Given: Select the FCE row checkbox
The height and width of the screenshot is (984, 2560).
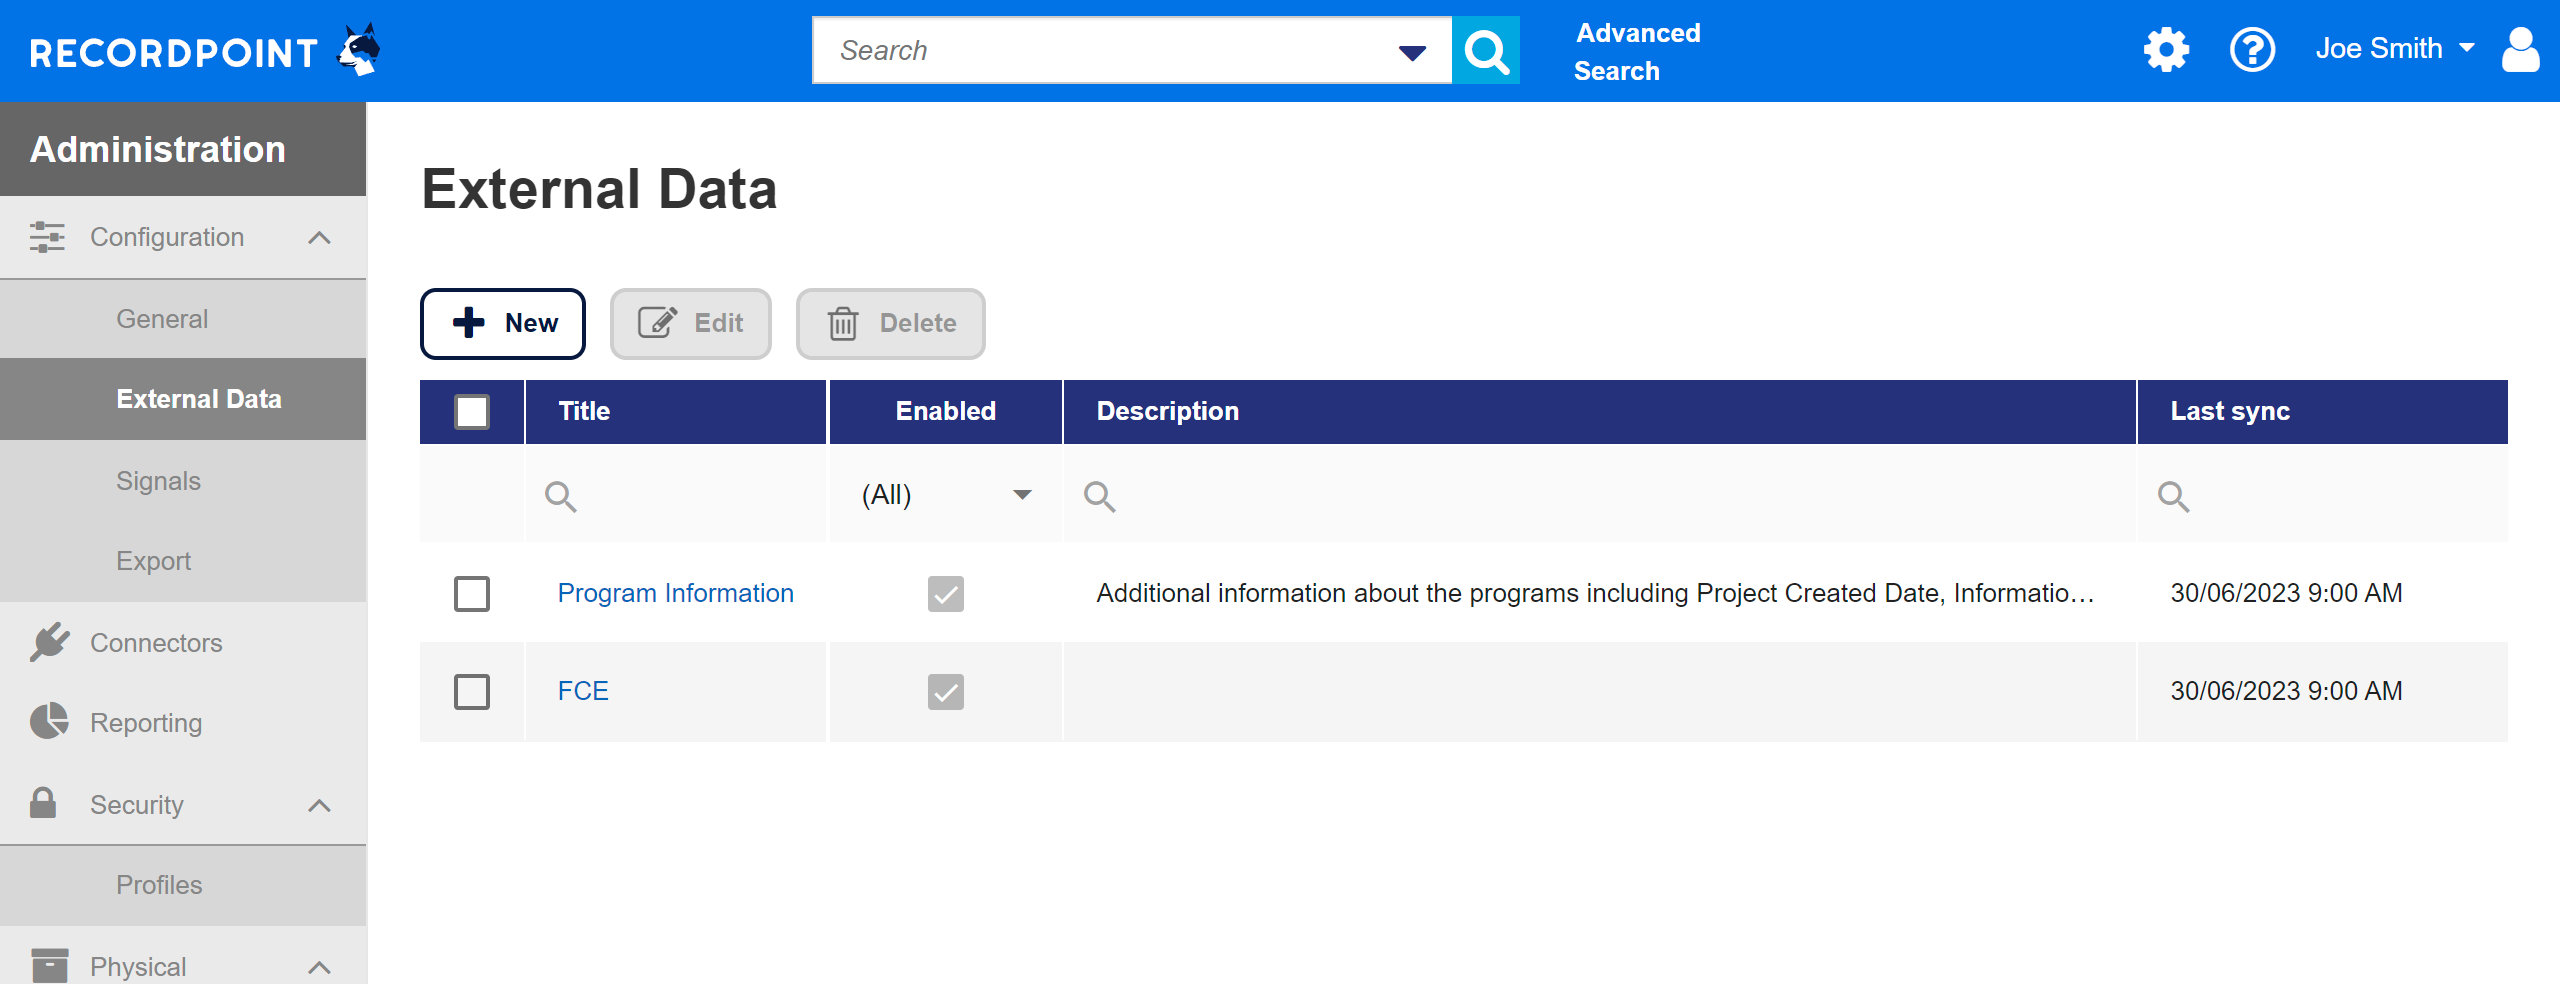Looking at the screenshot, I should [471, 691].
